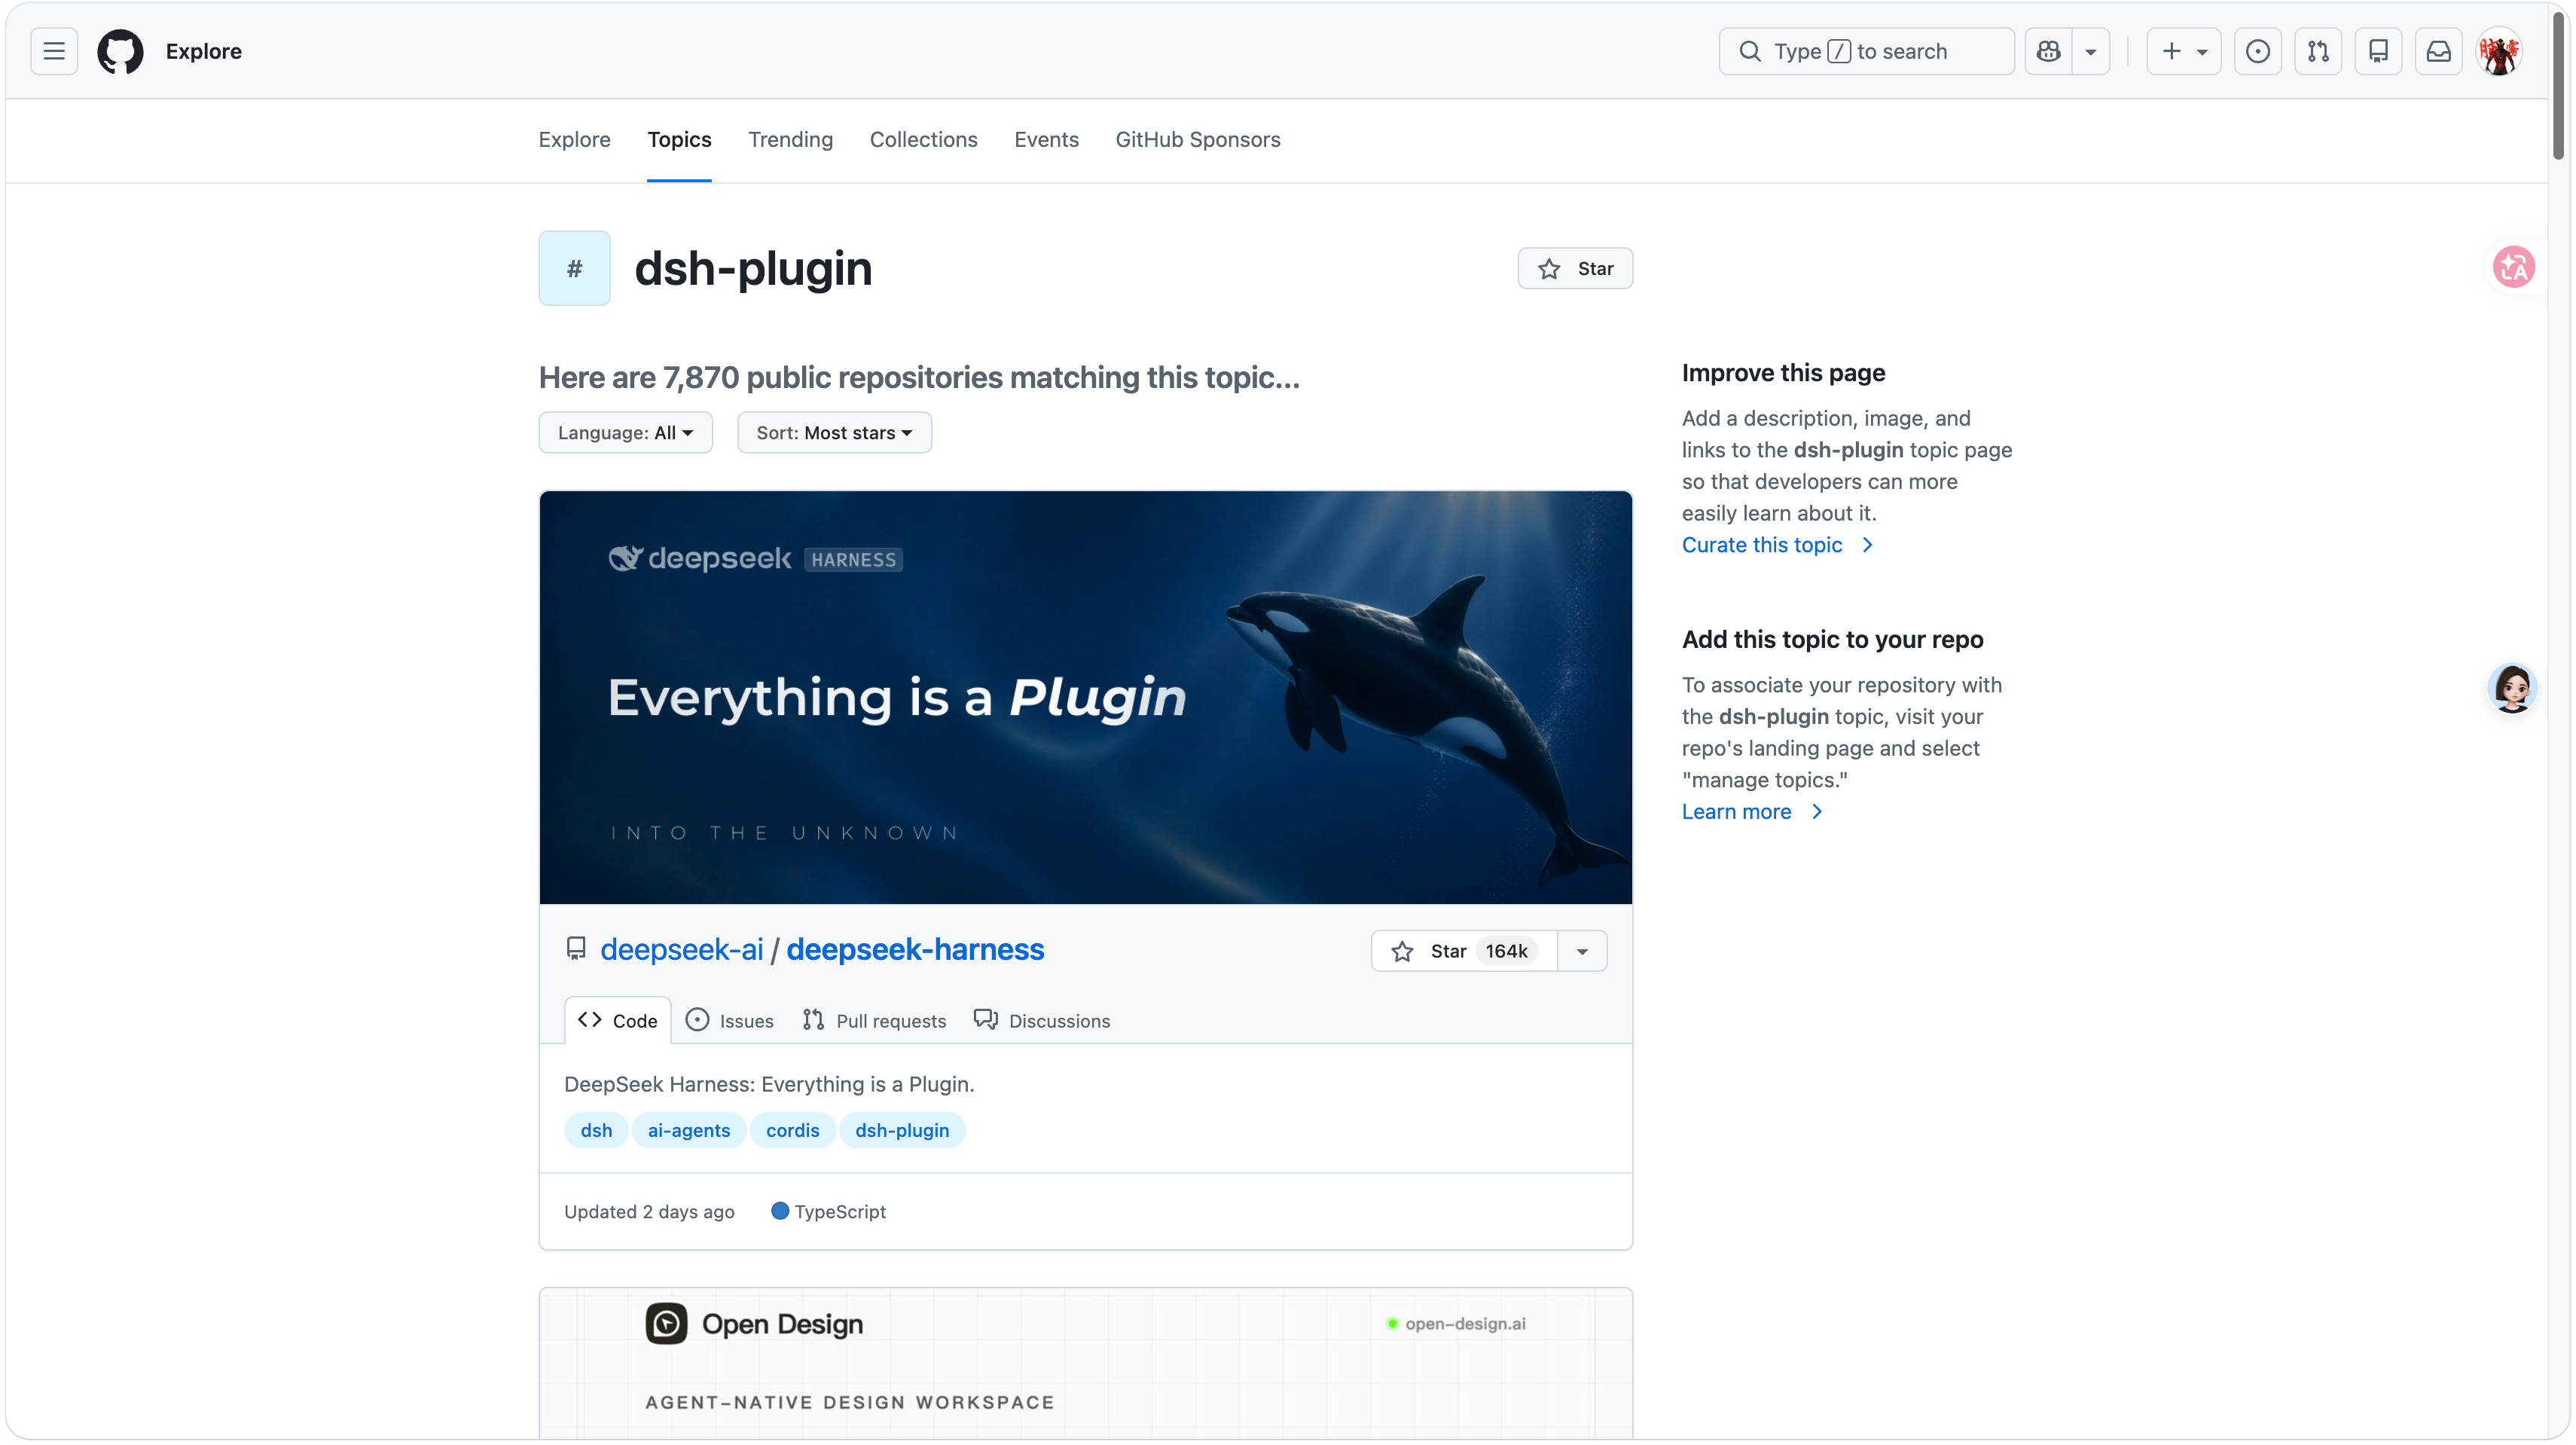Click the chevron next to Learn more
The image size is (2576, 1445).
click(x=1817, y=812)
